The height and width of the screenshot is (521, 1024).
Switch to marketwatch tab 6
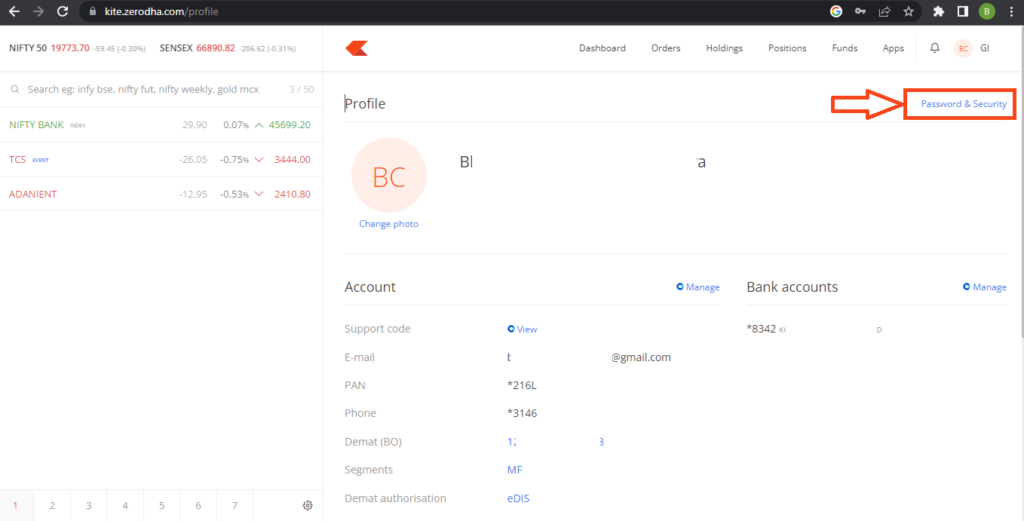click(x=198, y=505)
